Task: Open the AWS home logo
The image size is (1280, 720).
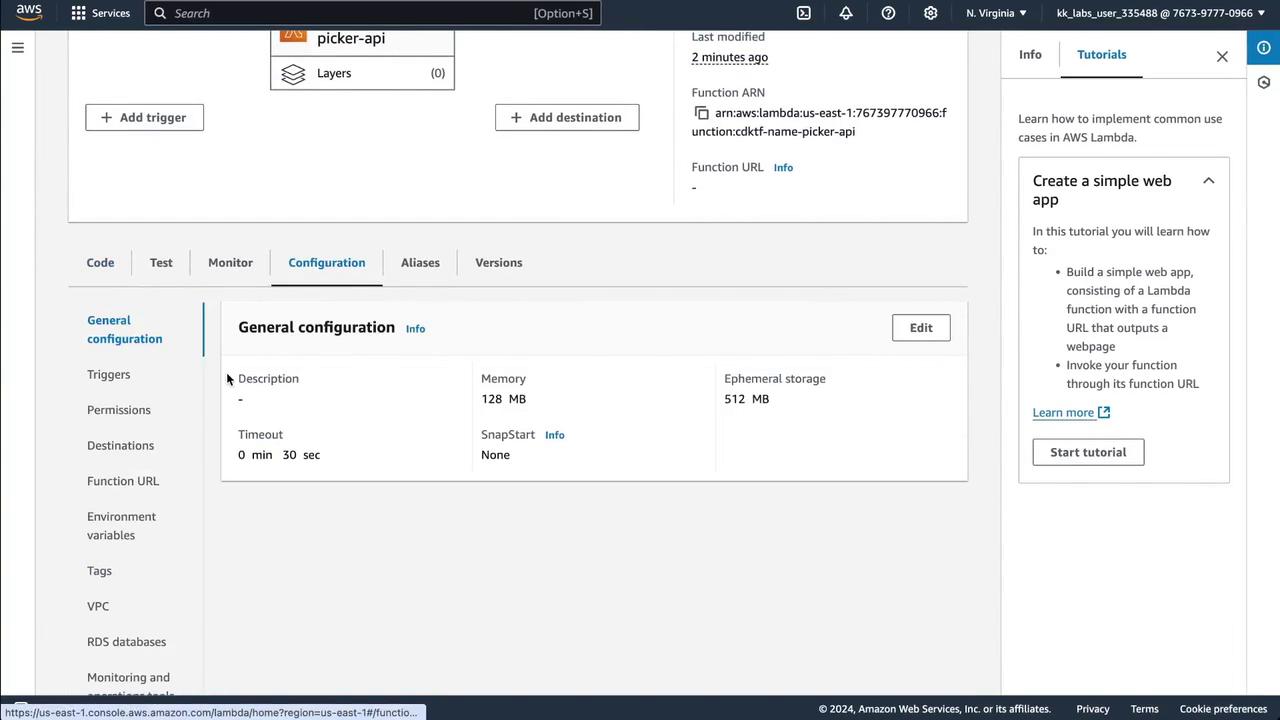Action: pyautogui.click(x=29, y=13)
